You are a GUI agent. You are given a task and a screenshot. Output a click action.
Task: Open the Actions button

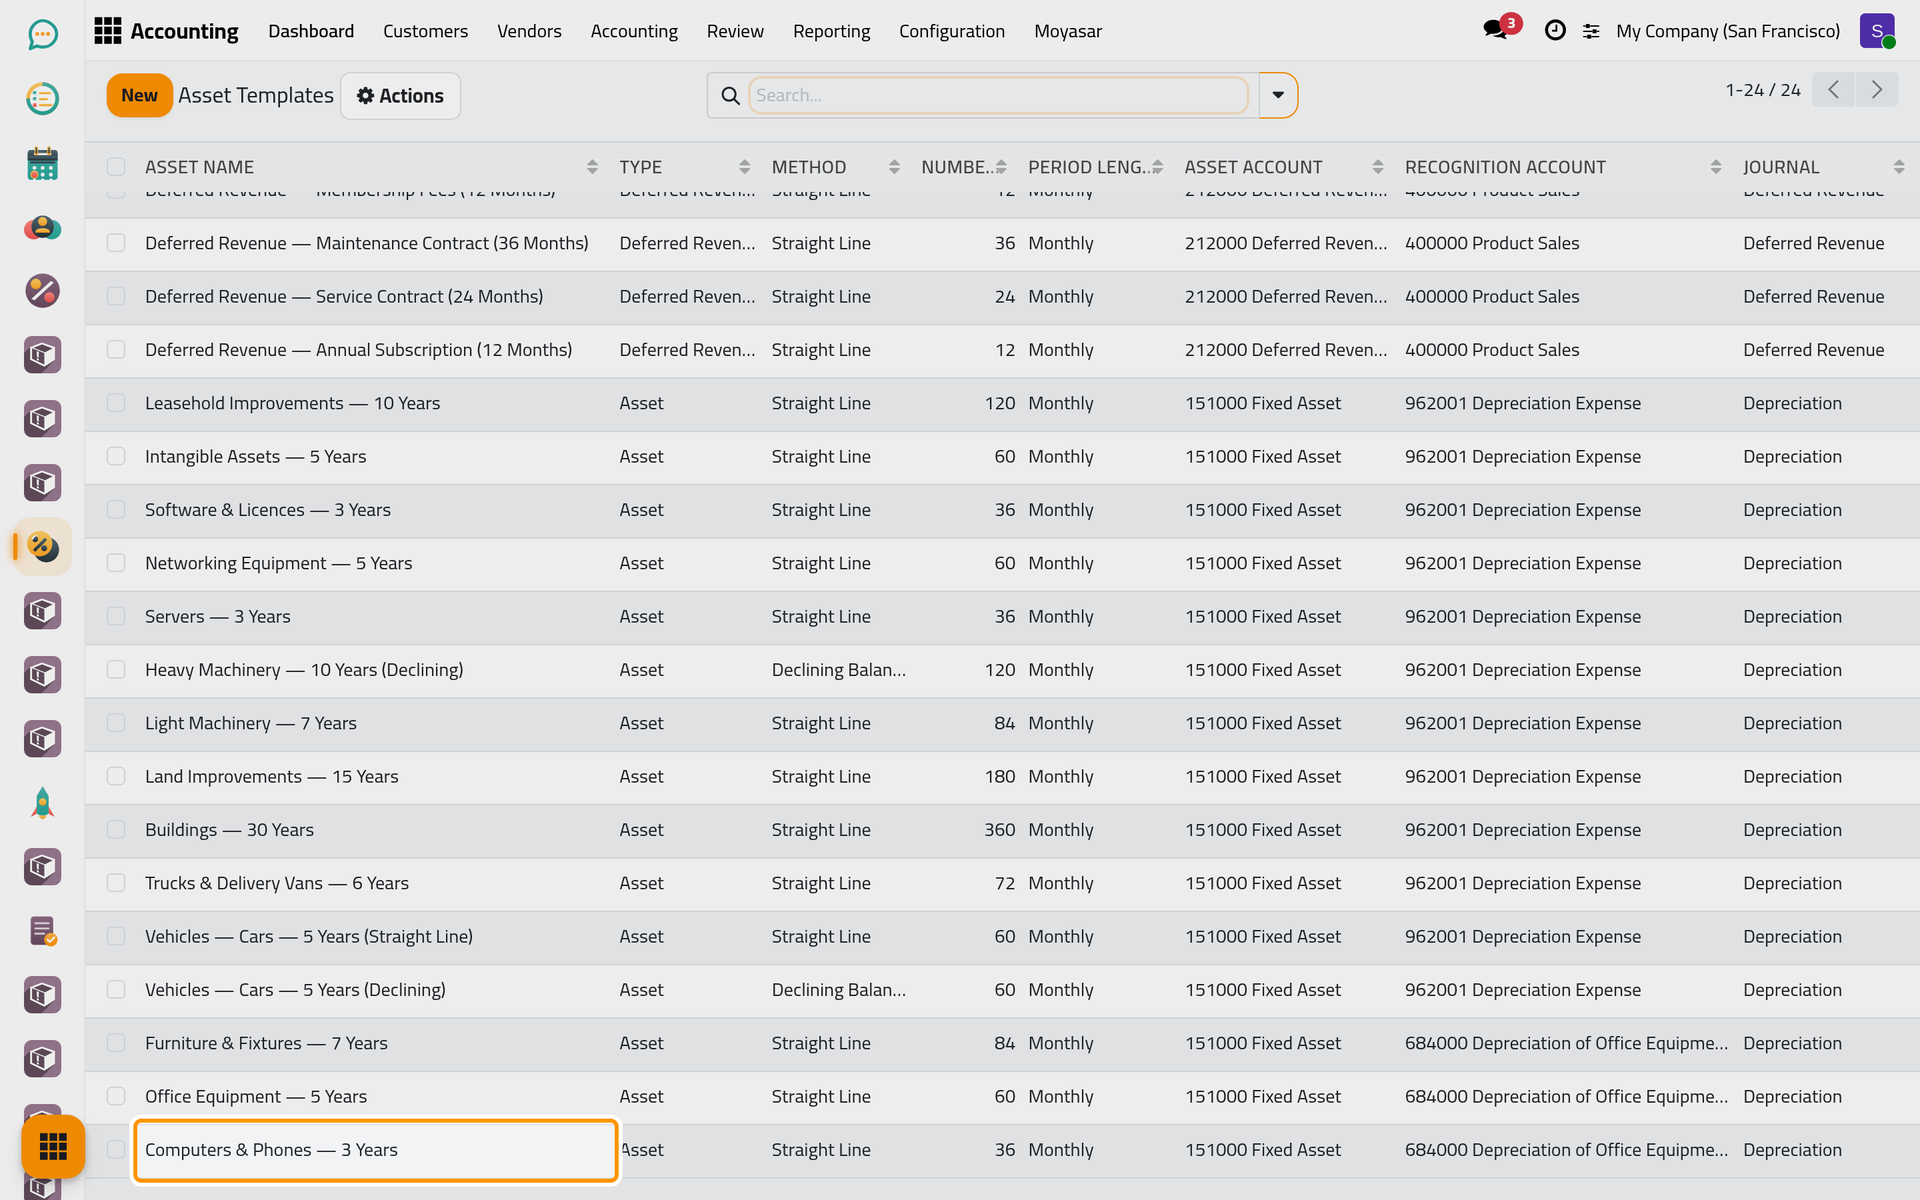(x=400, y=96)
